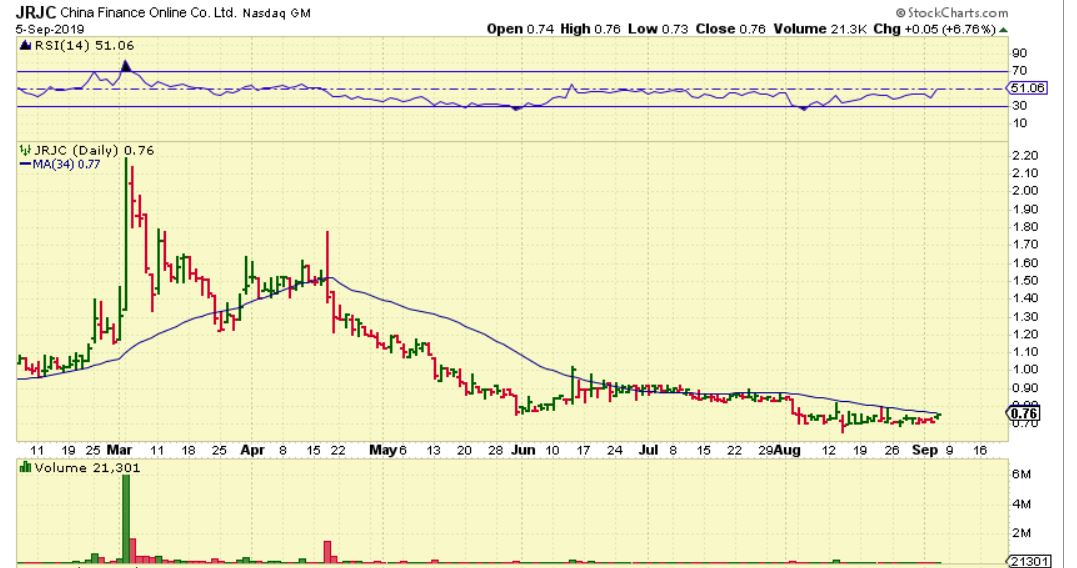Image resolution: width=1077 pixels, height=568 pixels.
Task: Click the 2.20 price axis label
Action: tap(1025, 156)
